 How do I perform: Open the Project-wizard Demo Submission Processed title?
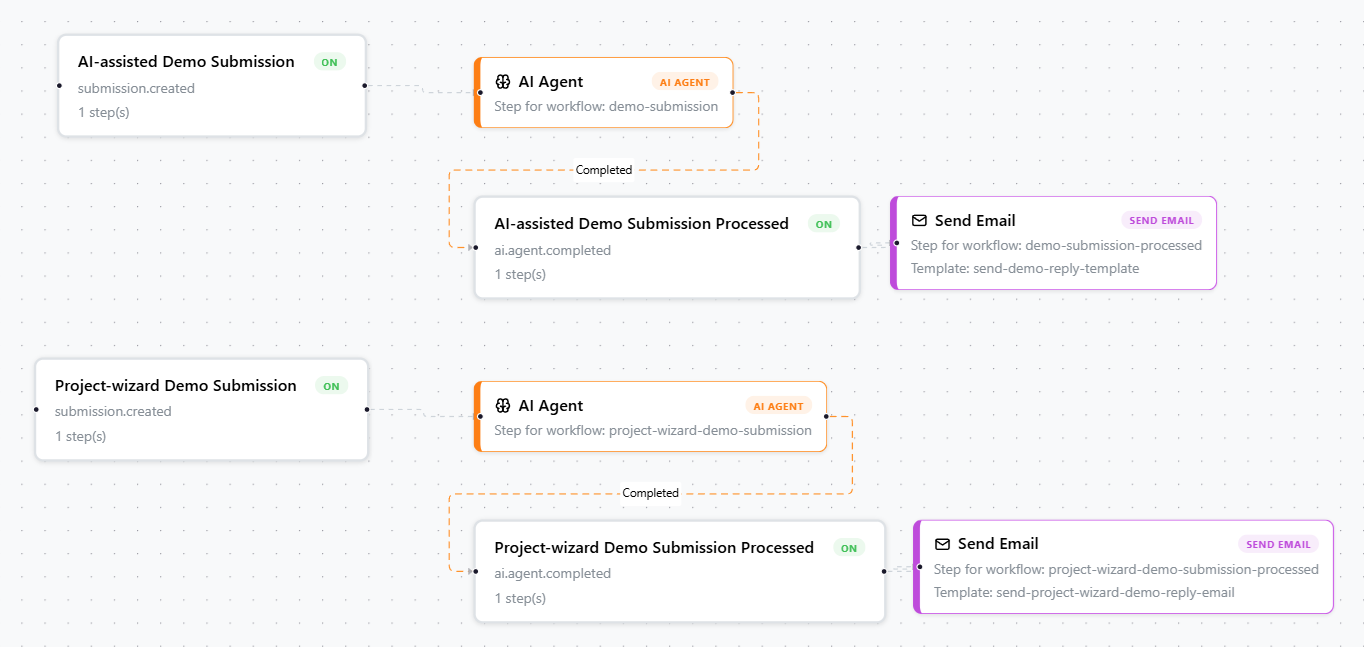(x=654, y=548)
